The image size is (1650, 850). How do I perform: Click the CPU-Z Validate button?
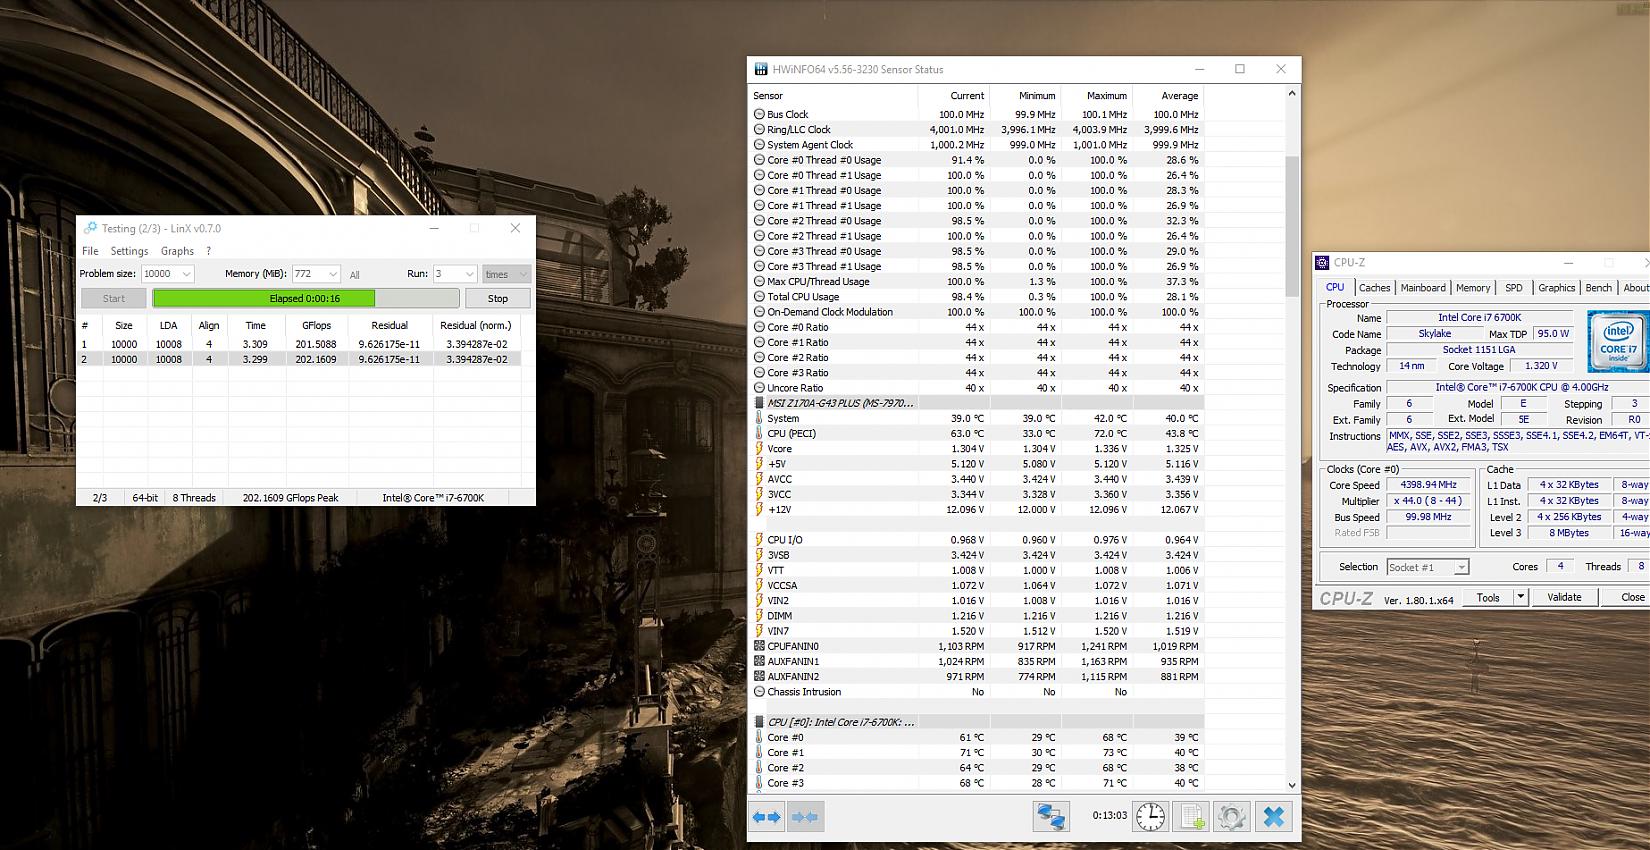1564,597
